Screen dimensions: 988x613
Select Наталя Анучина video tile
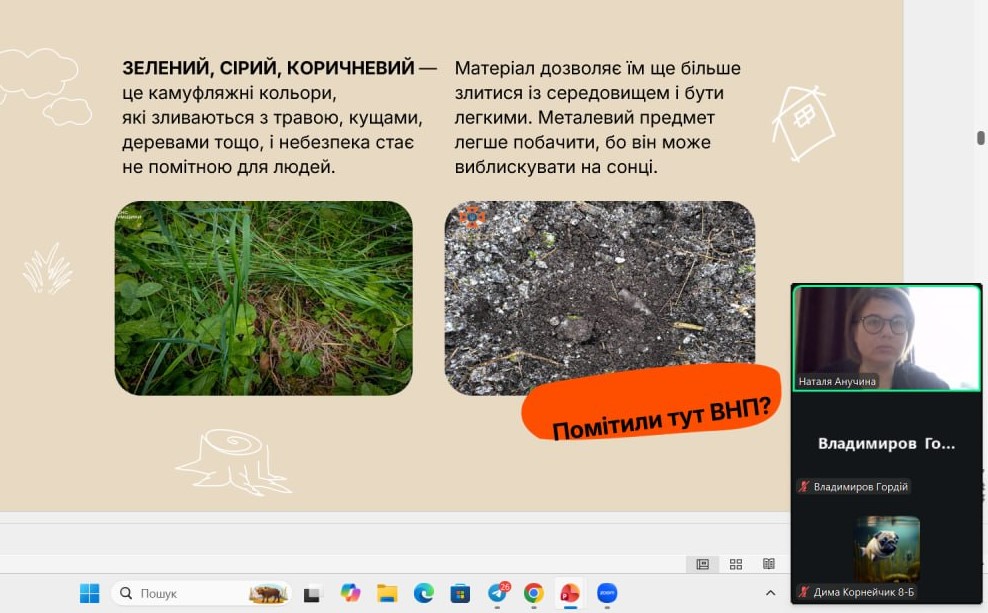tap(887, 337)
